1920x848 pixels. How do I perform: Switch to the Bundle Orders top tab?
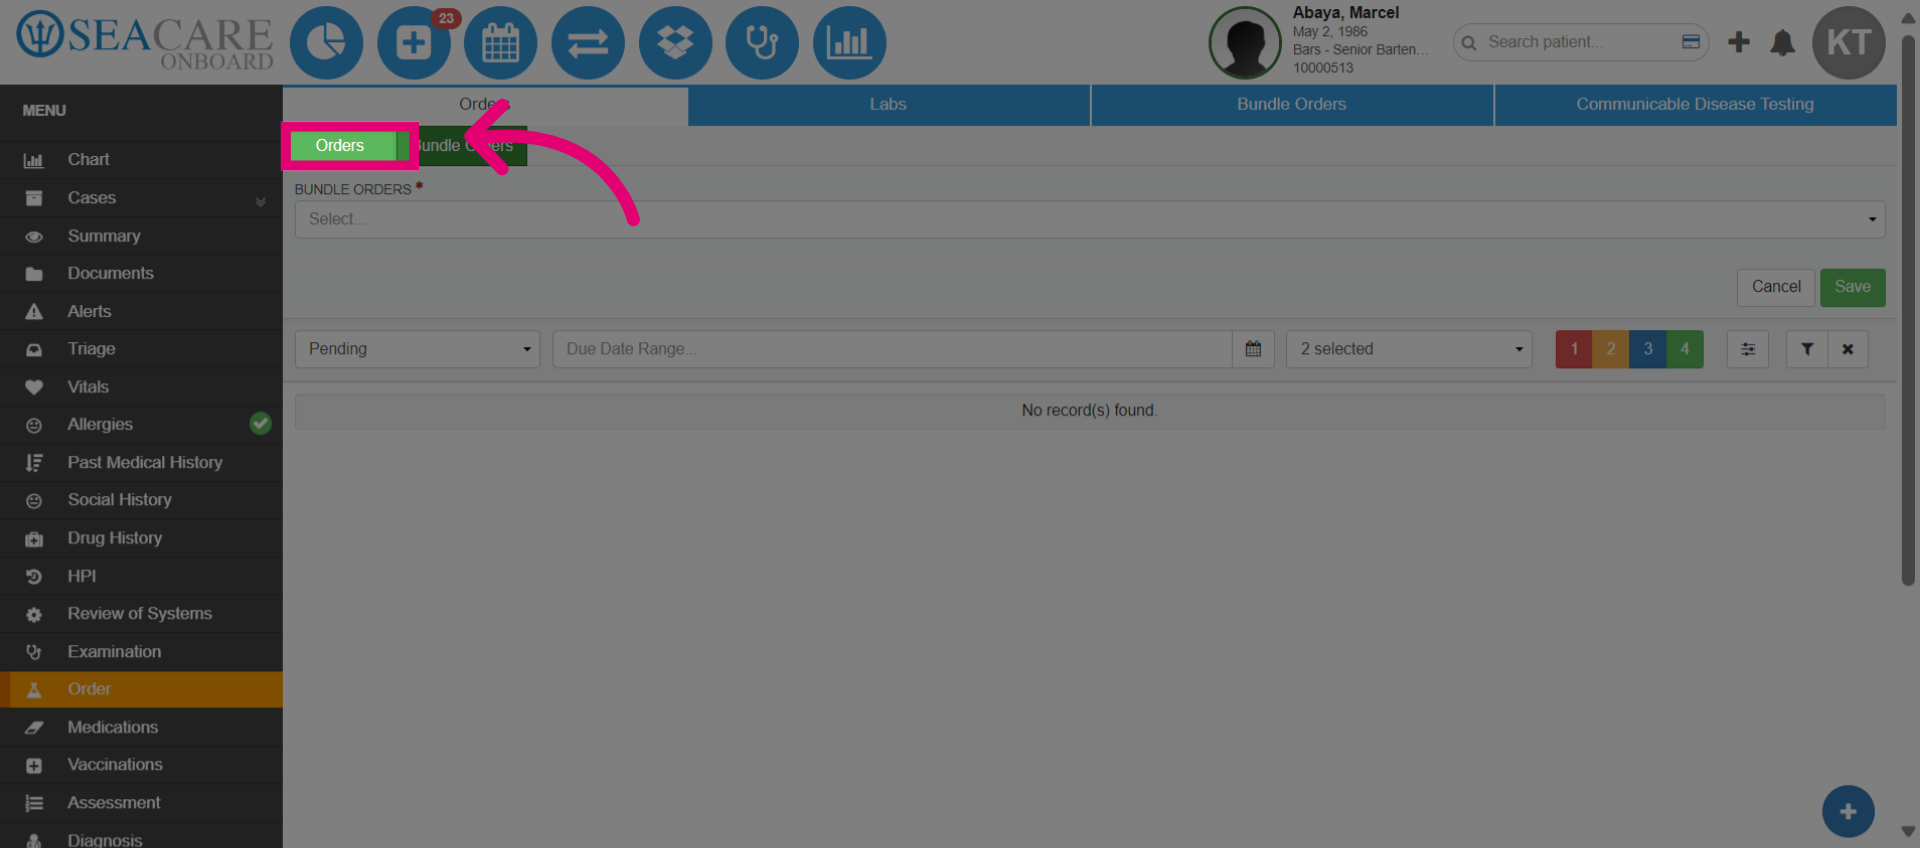coord(1292,105)
